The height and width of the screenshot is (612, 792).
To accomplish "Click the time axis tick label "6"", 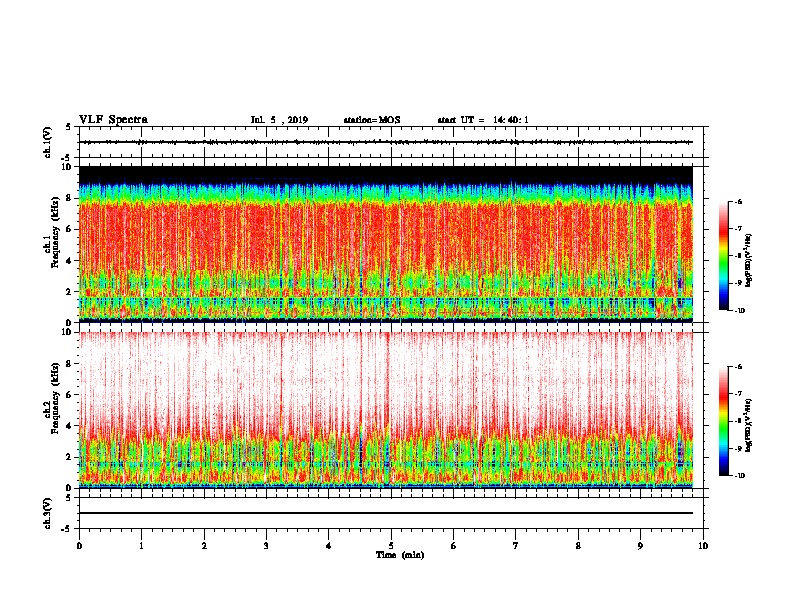I will click(454, 546).
